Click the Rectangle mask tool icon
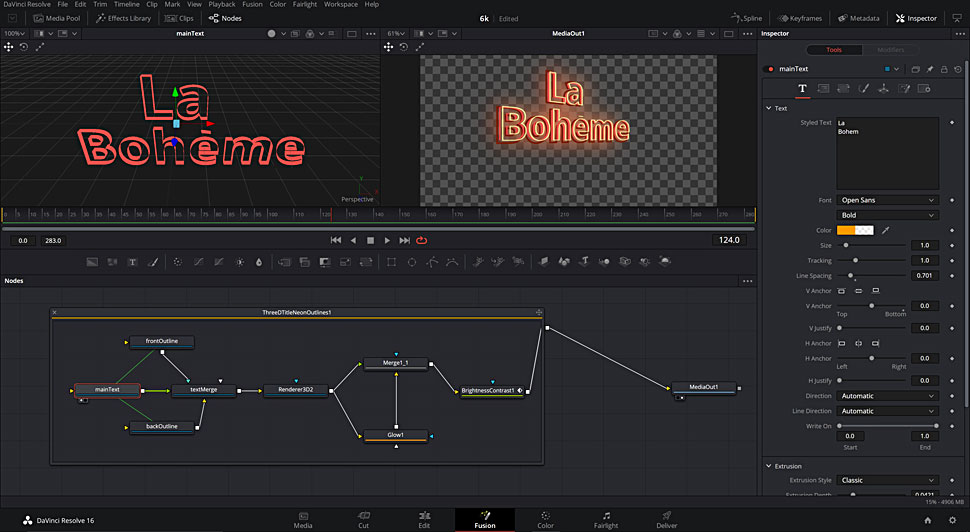970x532 pixels. pos(392,262)
